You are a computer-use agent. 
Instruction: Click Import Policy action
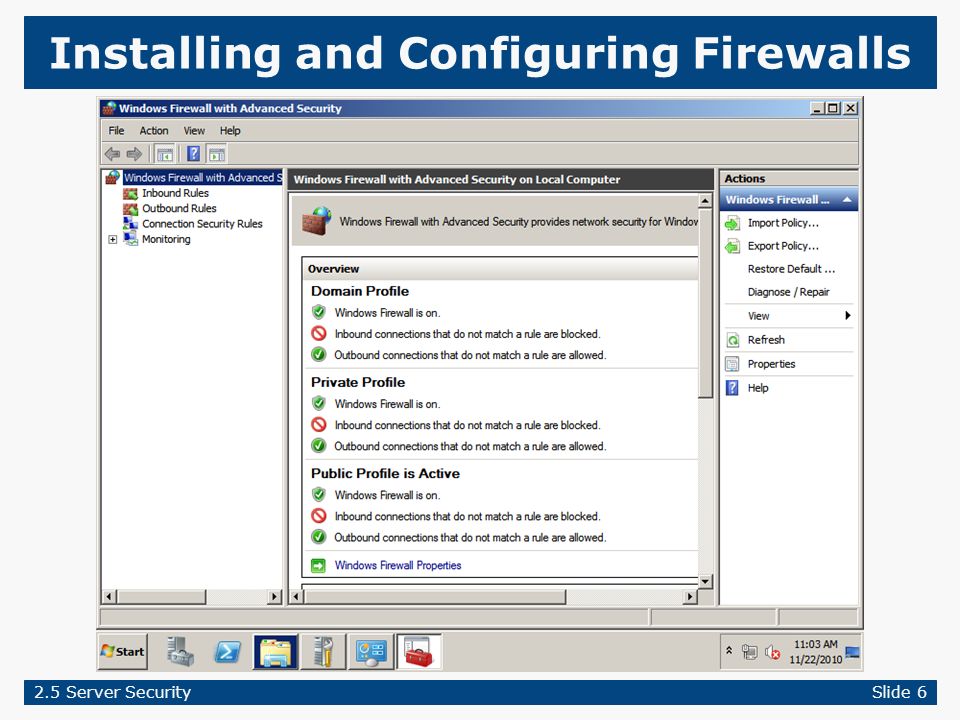(x=783, y=223)
